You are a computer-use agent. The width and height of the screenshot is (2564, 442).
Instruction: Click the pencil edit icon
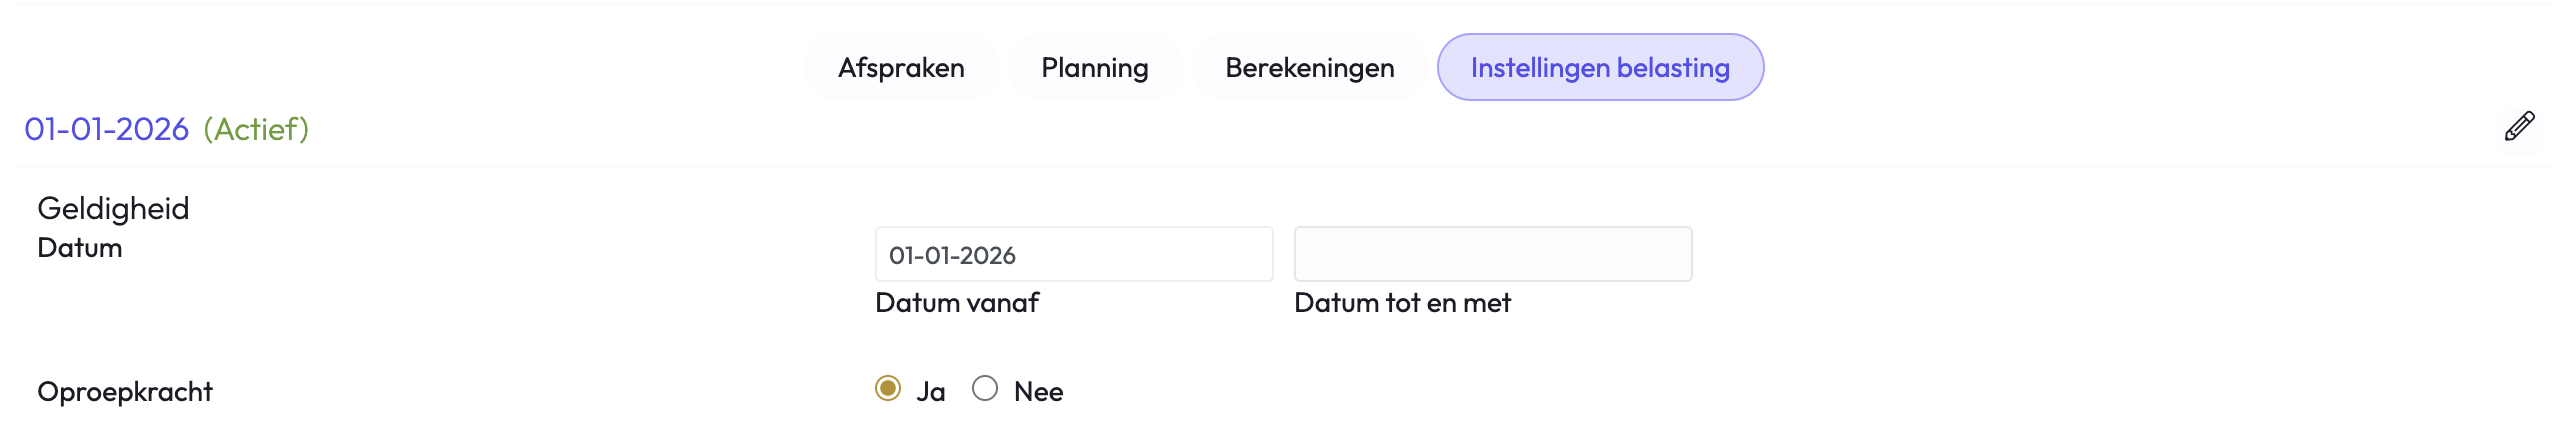pos(2519,127)
